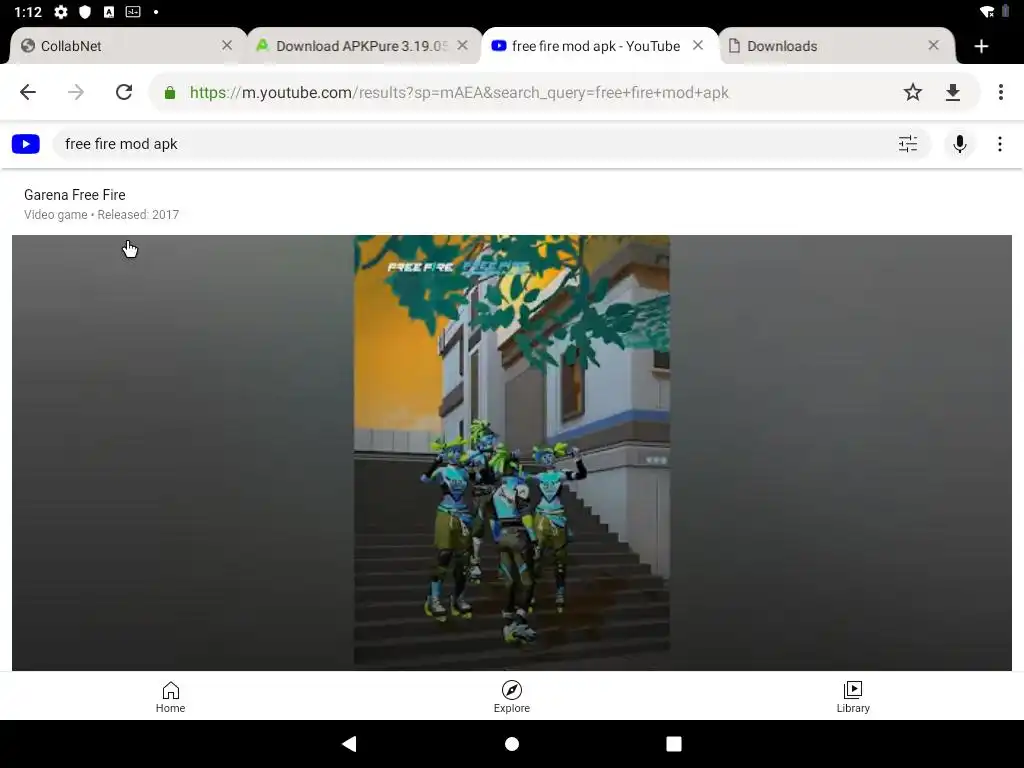Image resolution: width=1024 pixels, height=768 pixels.
Task: Open YouTube three-dot options menu
Action: coord(1000,144)
